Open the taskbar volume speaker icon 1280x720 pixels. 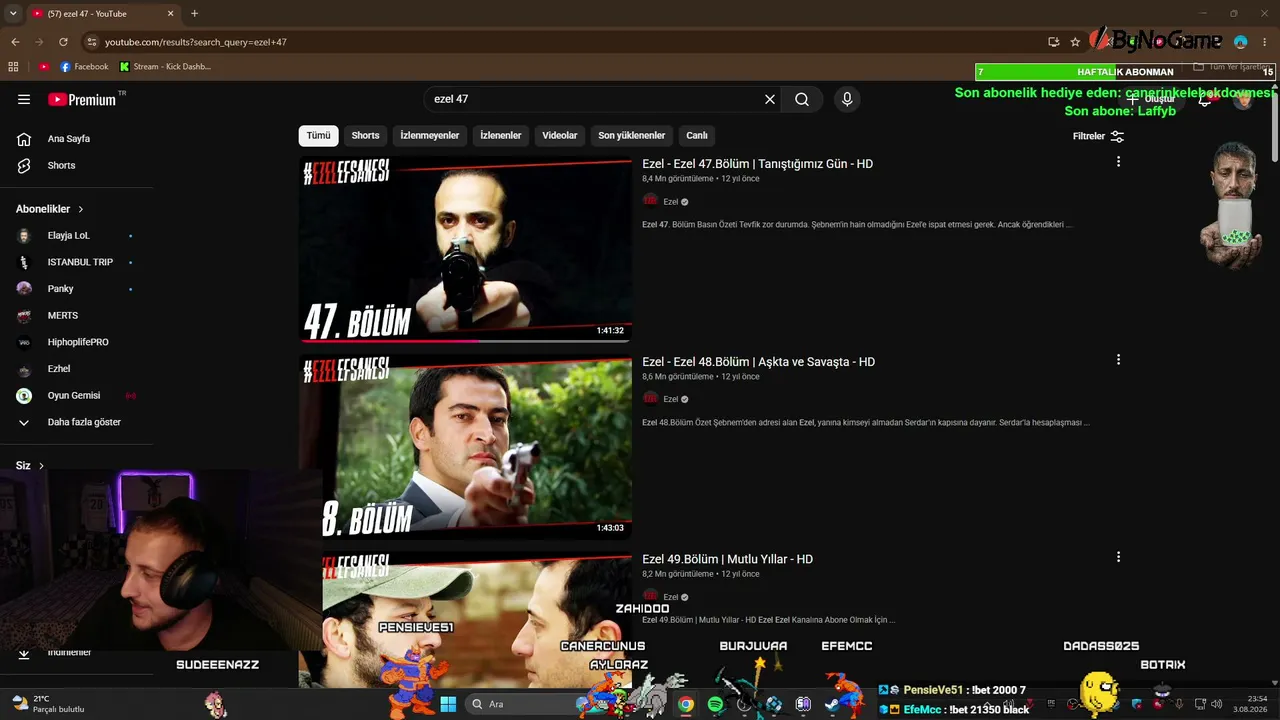pos(1216,704)
